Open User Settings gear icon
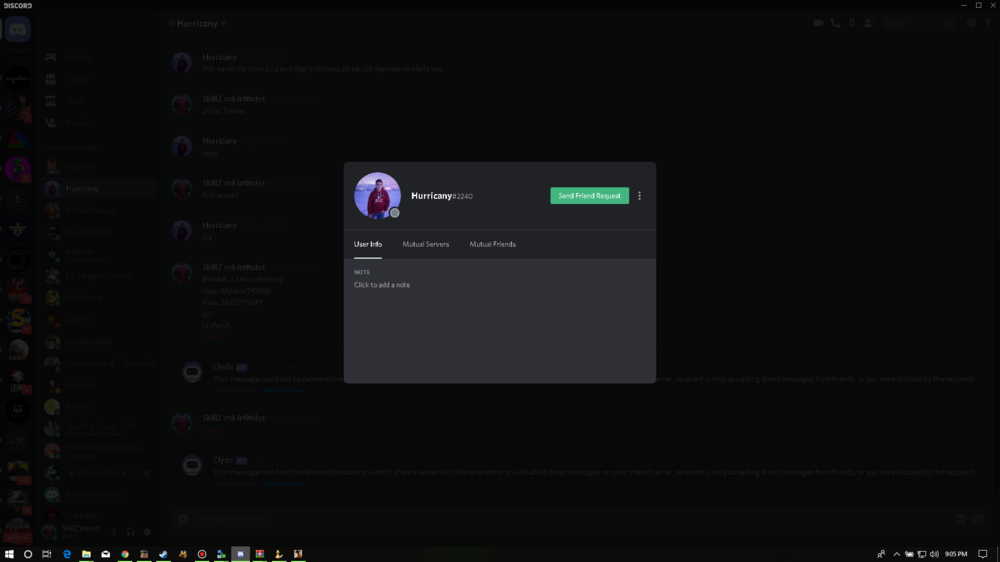The width and height of the screenshot is (1000, 562). (x=147, y=531)
